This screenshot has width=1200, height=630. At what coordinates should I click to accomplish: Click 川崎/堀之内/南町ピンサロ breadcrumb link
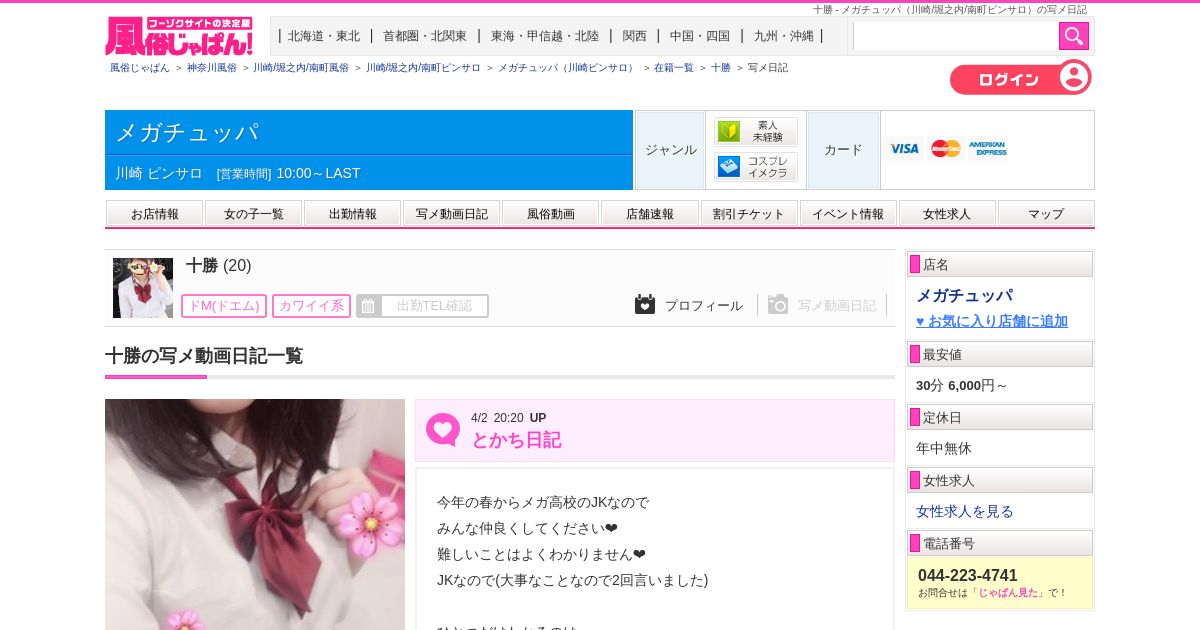(x=423, y=68)
